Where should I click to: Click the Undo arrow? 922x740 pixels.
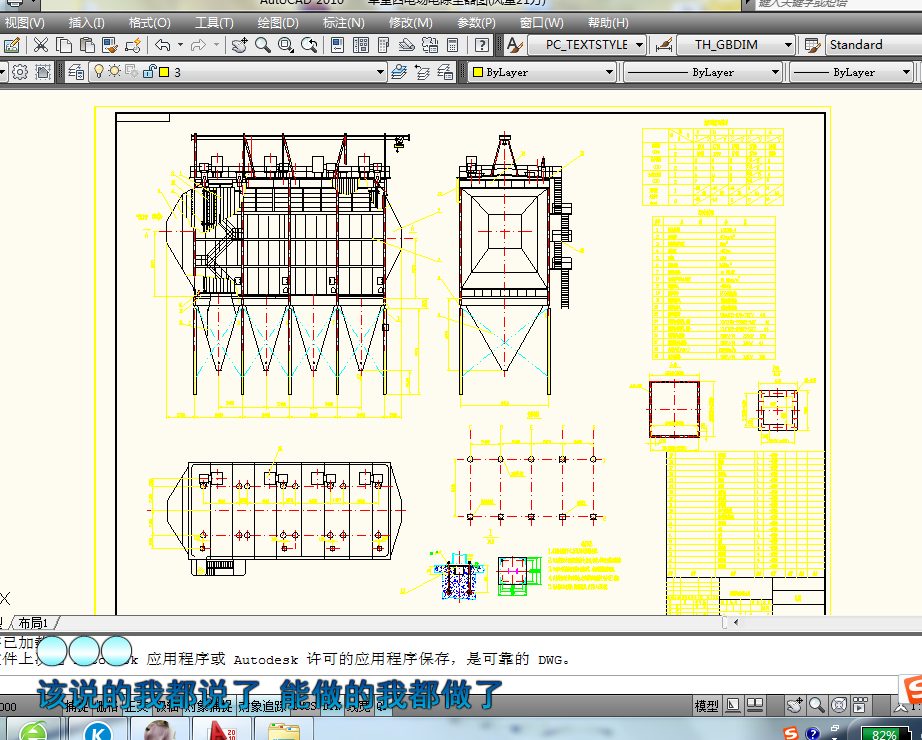[162, 45]
